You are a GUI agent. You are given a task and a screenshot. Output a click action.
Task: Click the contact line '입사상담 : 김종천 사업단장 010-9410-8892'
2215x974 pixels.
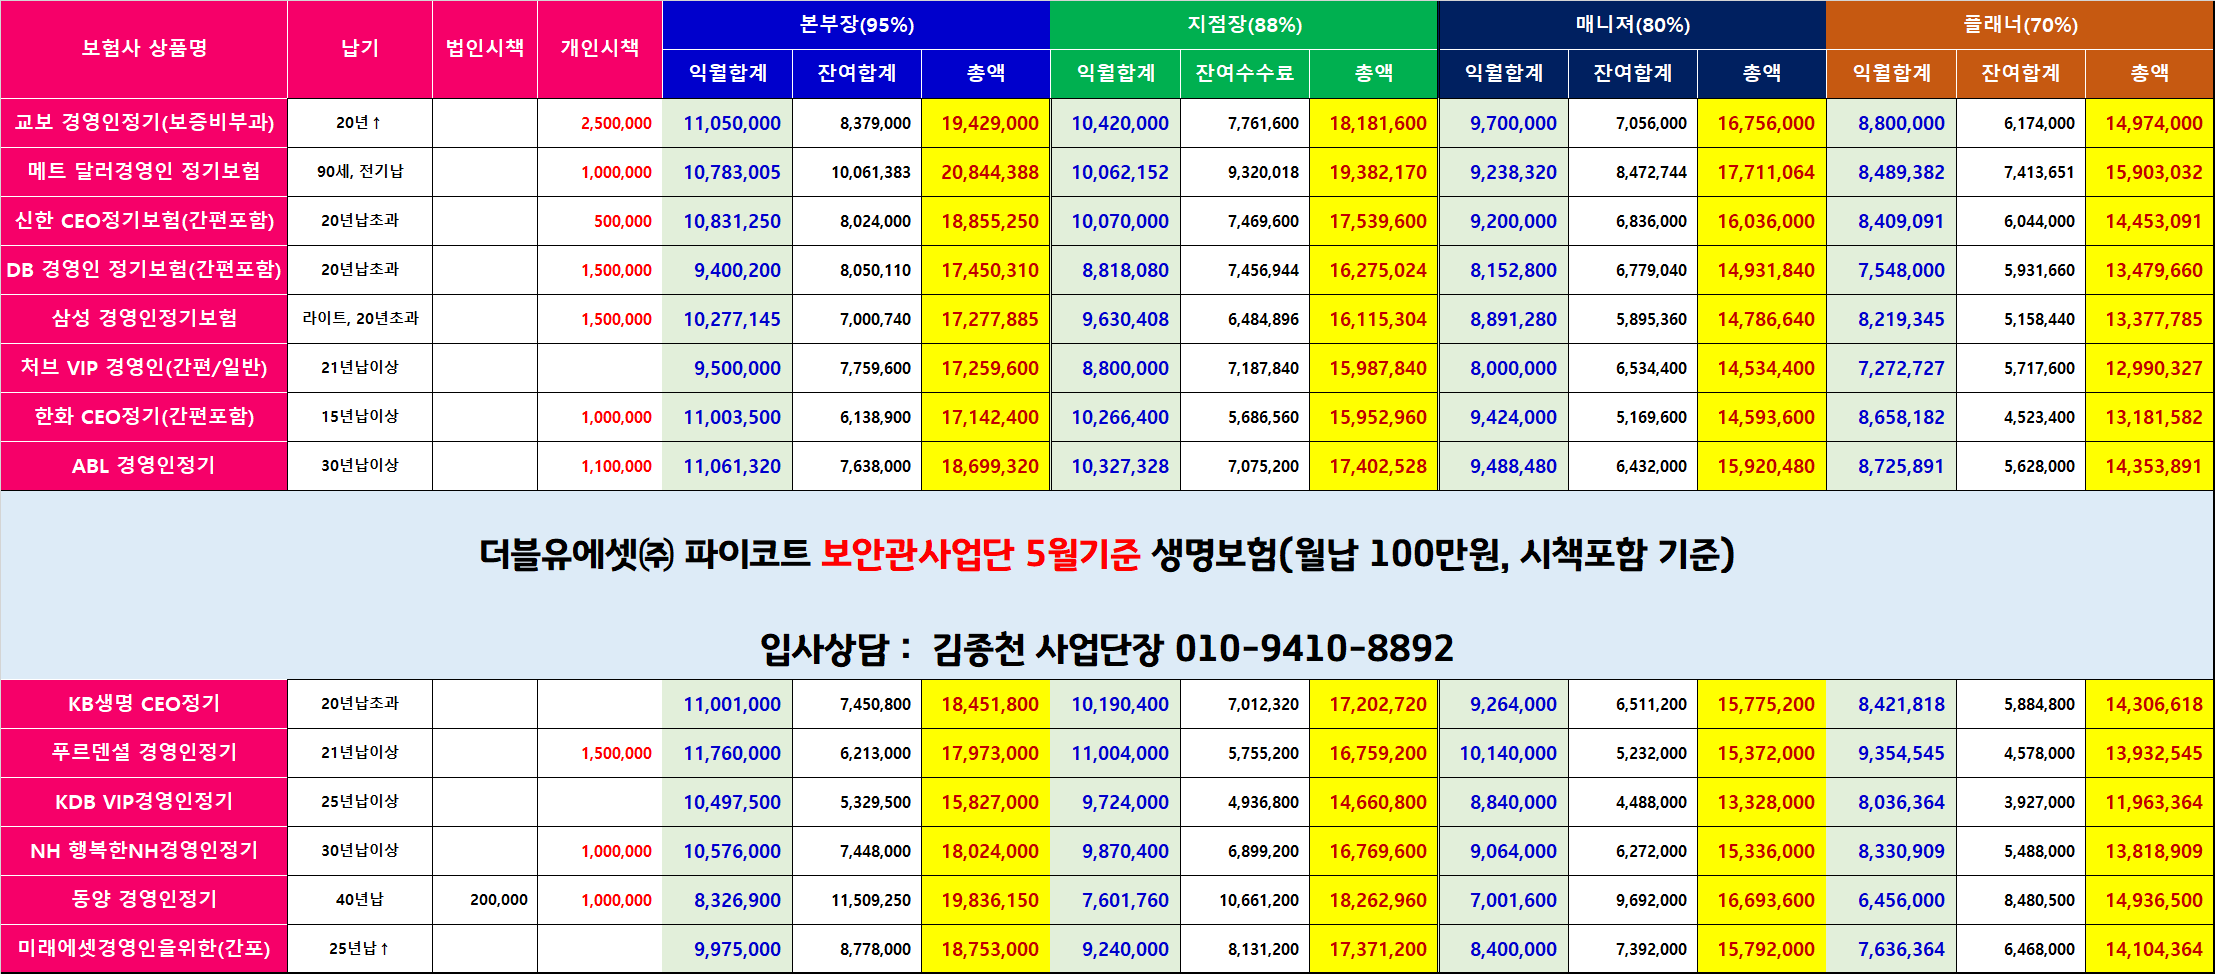tap(1106, 649)
